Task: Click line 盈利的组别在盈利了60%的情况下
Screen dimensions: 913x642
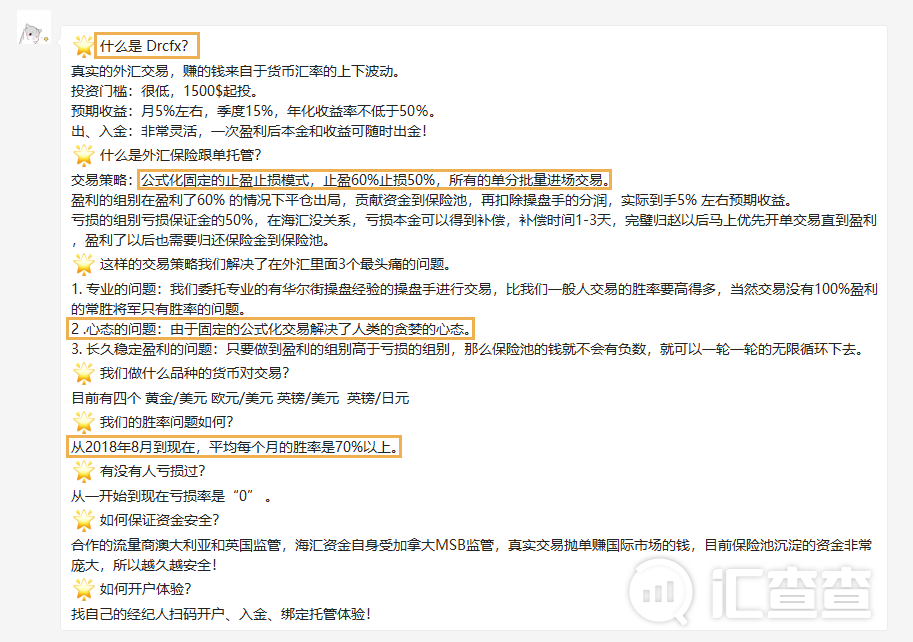Action: tap(432, 200)
